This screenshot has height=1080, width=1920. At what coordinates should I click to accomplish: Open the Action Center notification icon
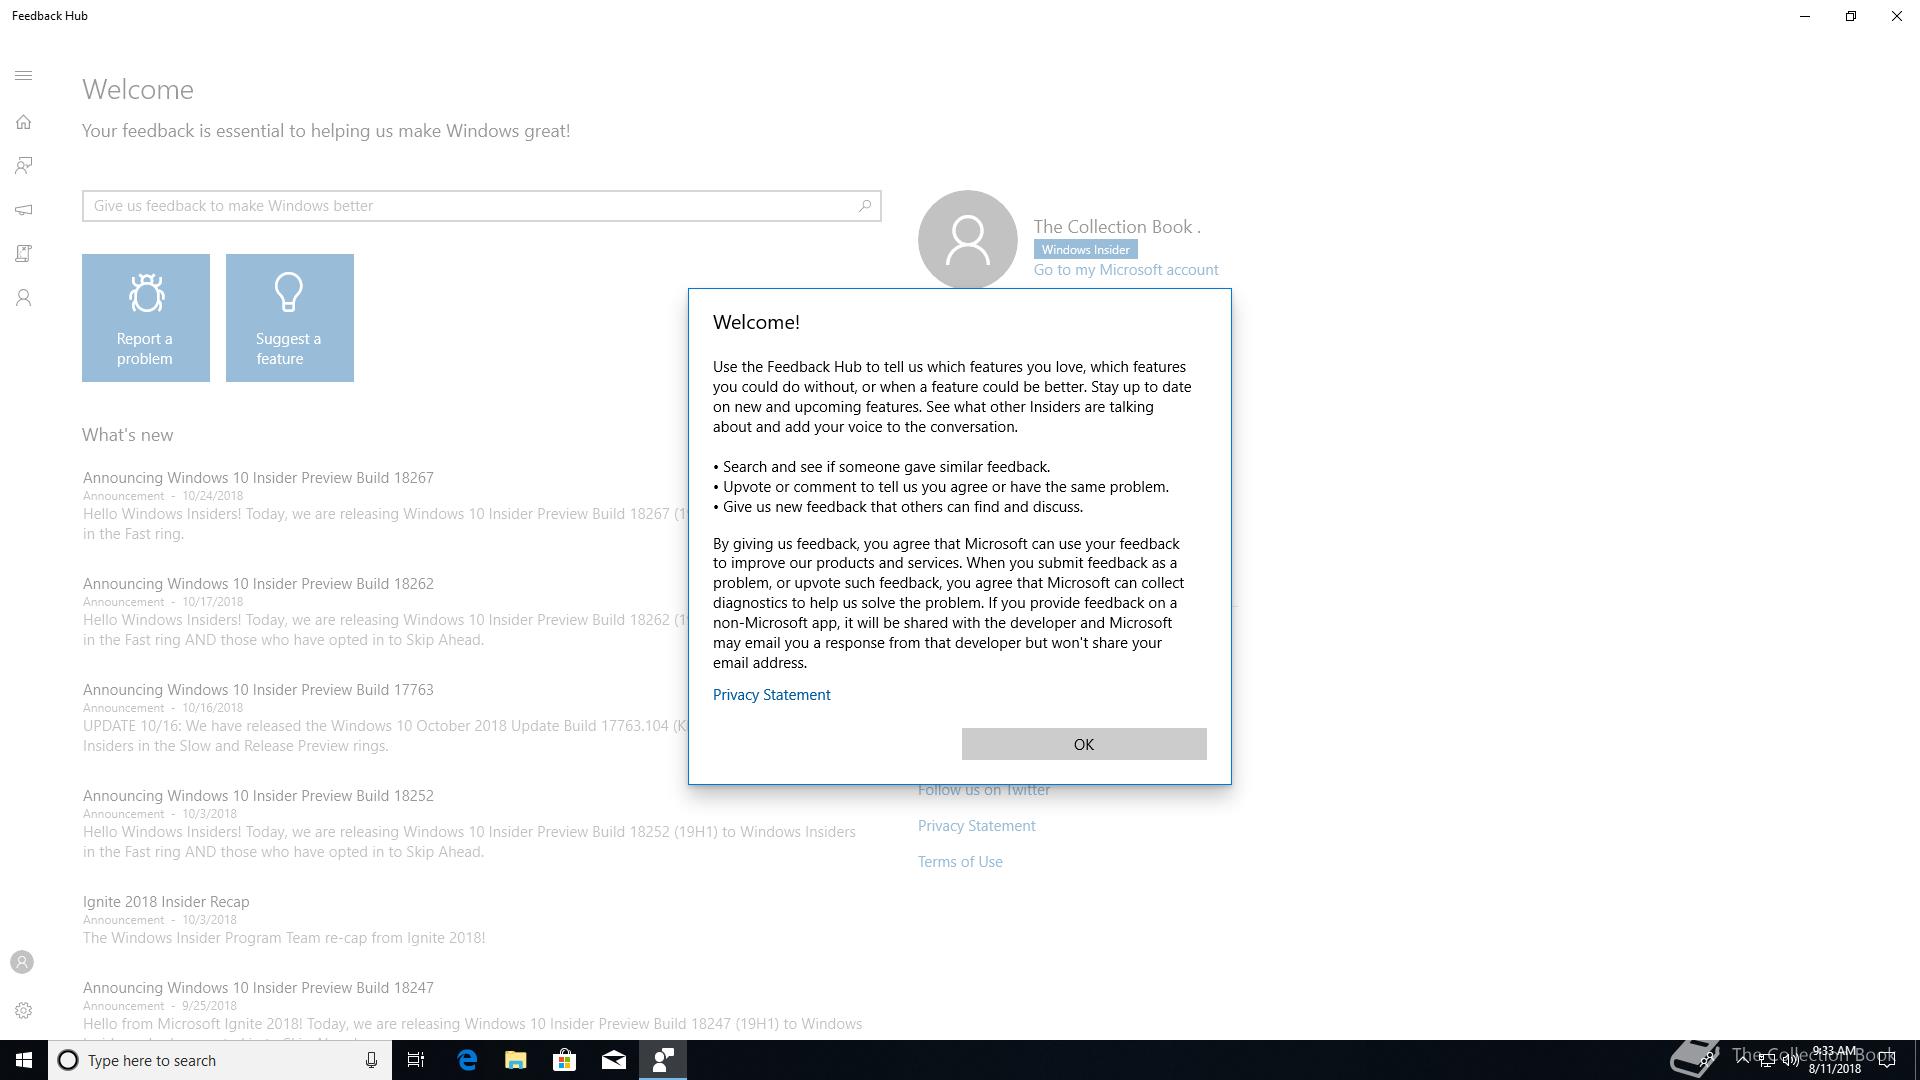pos(1887,1060)
